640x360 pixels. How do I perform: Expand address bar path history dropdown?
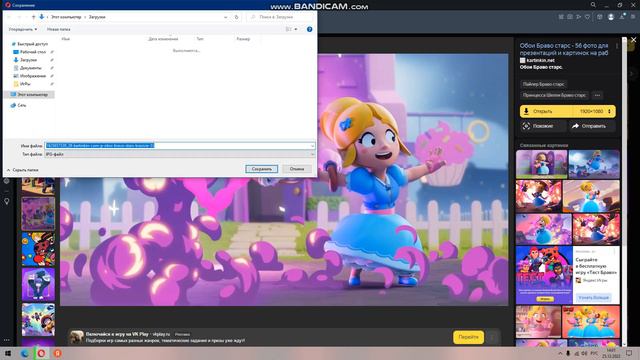click(x=225, y=17)
